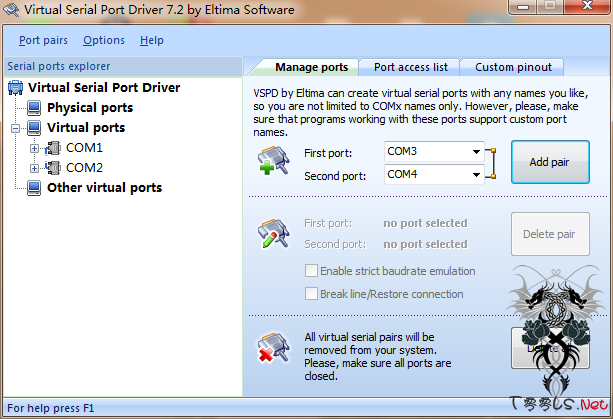Click the COM1 serial connector icon
This screenshot has height=419, width=613.
pos(53,148)
